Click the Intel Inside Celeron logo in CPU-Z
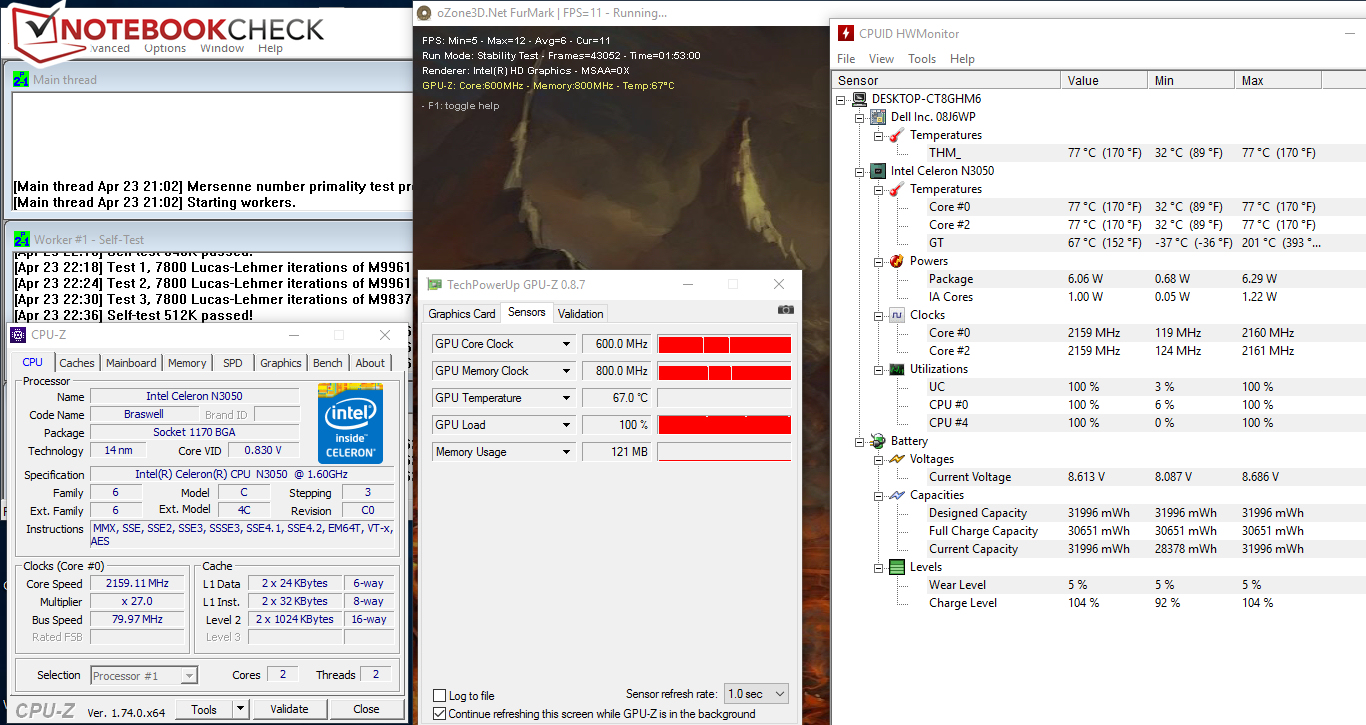1366x725 pixels. coord(348,423)
